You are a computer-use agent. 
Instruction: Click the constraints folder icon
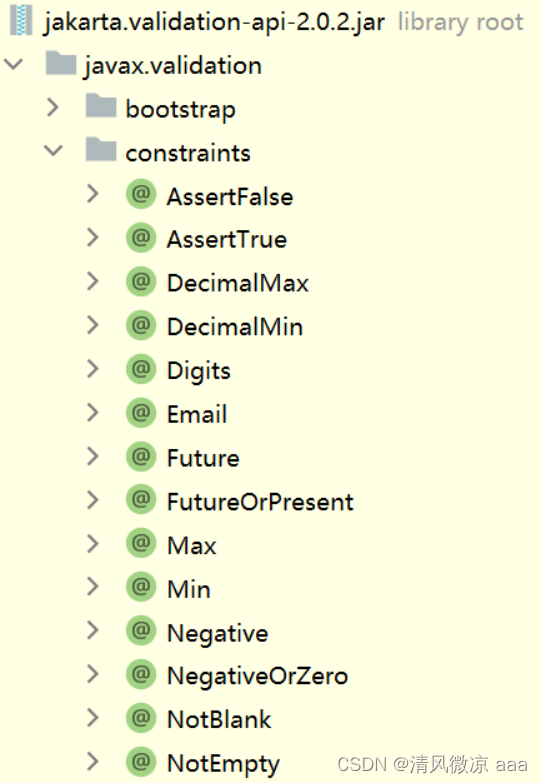point(101,150)
